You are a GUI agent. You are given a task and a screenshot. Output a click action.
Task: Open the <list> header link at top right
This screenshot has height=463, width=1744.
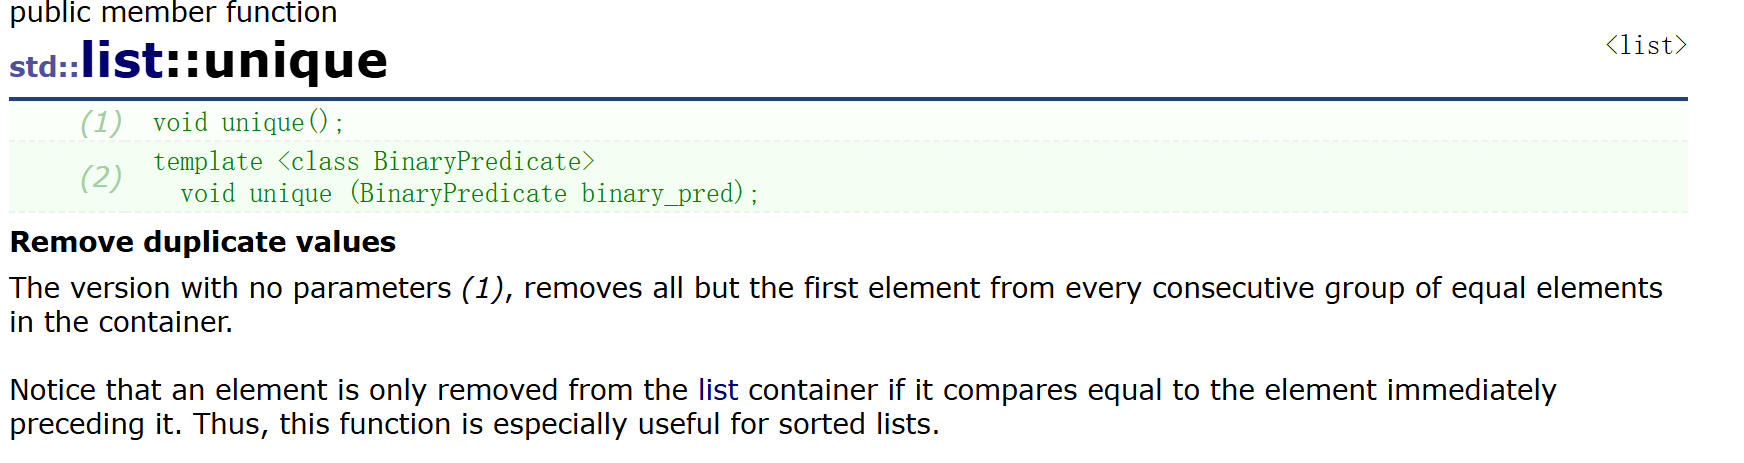[x=1645, y=46]
